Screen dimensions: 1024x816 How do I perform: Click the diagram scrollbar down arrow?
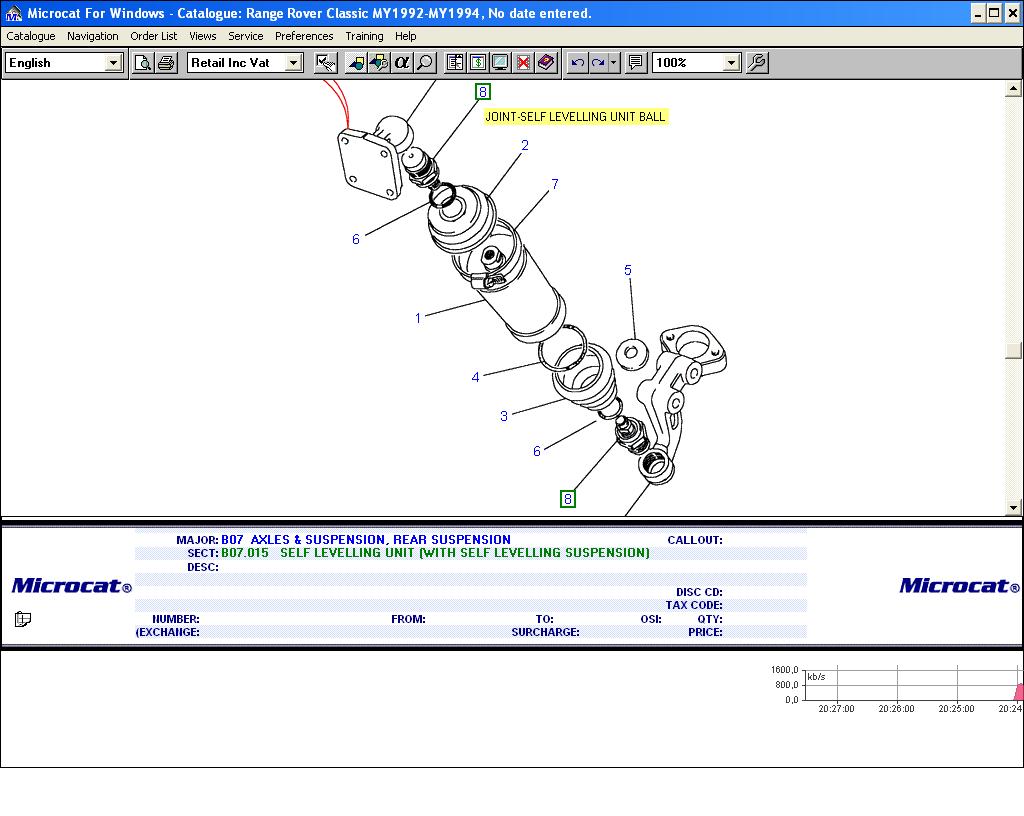coord(1014,508)
